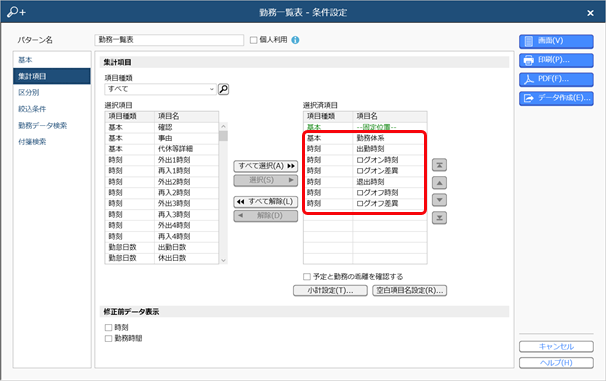Switch to the 区分別 side tab

point(52,92)
